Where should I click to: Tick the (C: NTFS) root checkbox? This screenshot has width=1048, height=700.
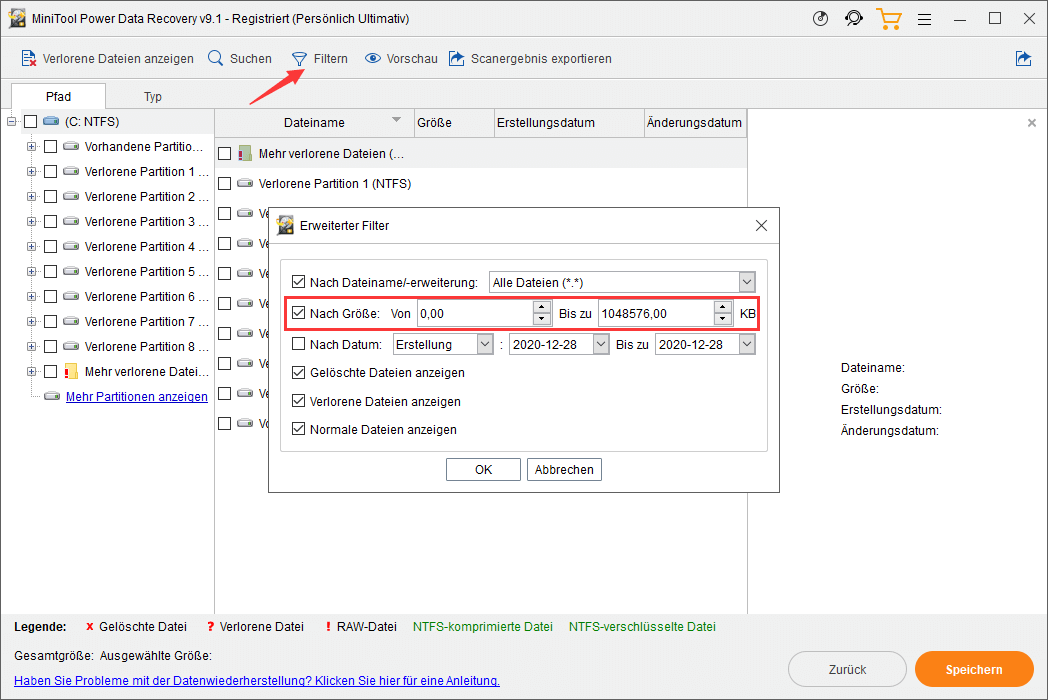[x=30, y=122]
